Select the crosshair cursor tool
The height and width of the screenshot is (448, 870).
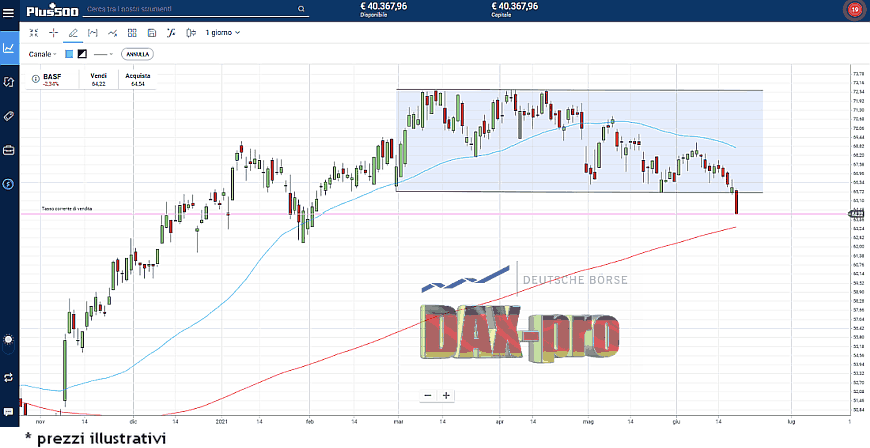[53, 33]
